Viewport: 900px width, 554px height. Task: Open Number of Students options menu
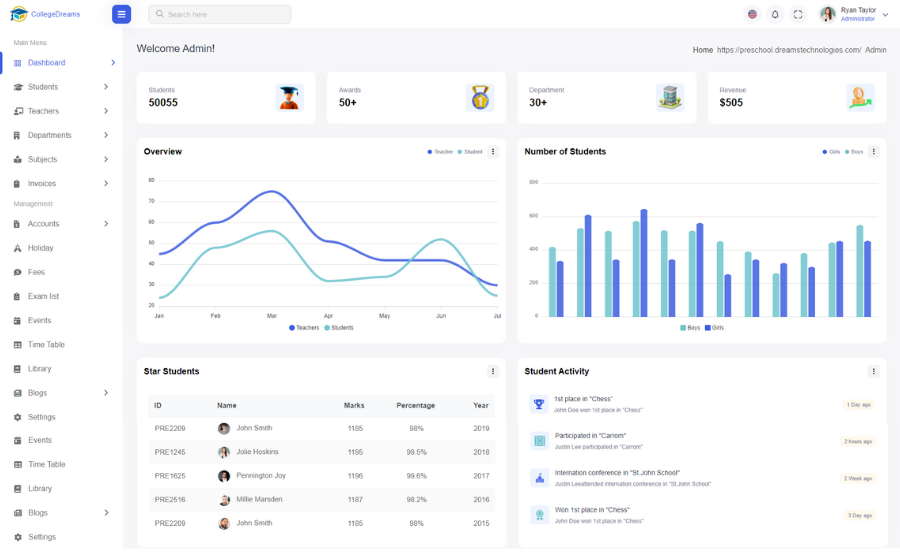[873, 152]
